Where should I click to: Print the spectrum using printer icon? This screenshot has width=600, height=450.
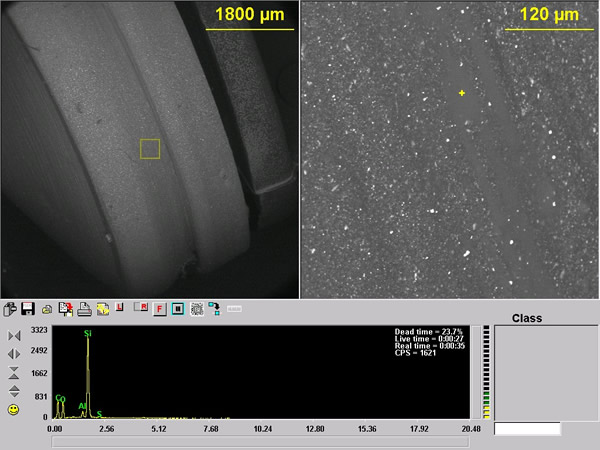(x=84, y=309)
